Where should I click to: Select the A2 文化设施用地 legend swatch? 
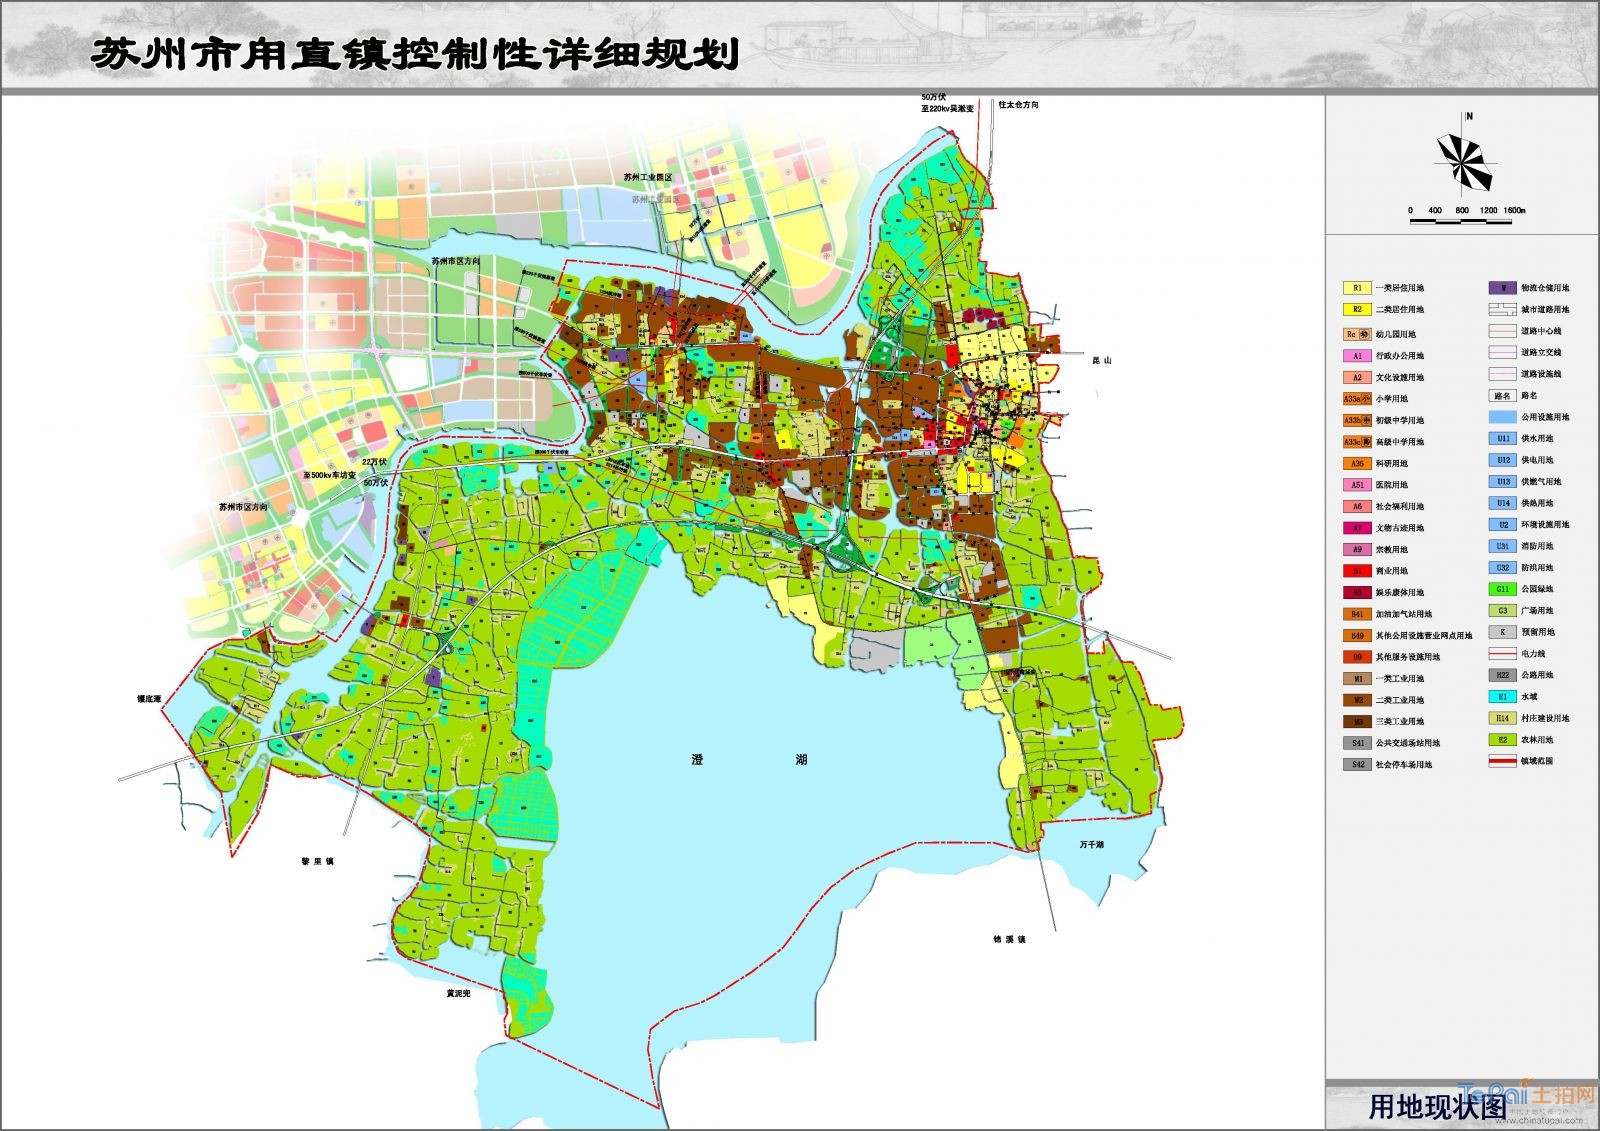click(1357, 378)
